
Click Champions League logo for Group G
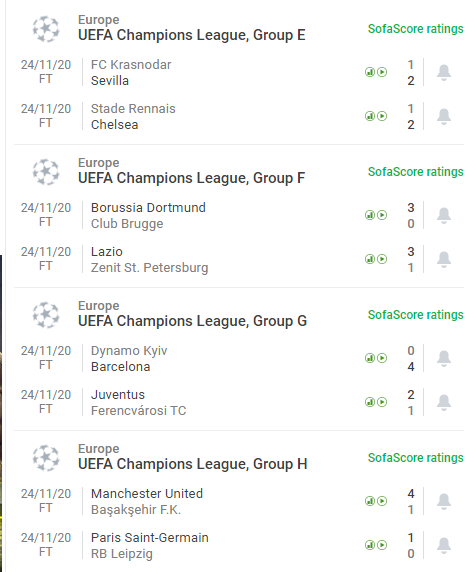[x=46, y=314]
